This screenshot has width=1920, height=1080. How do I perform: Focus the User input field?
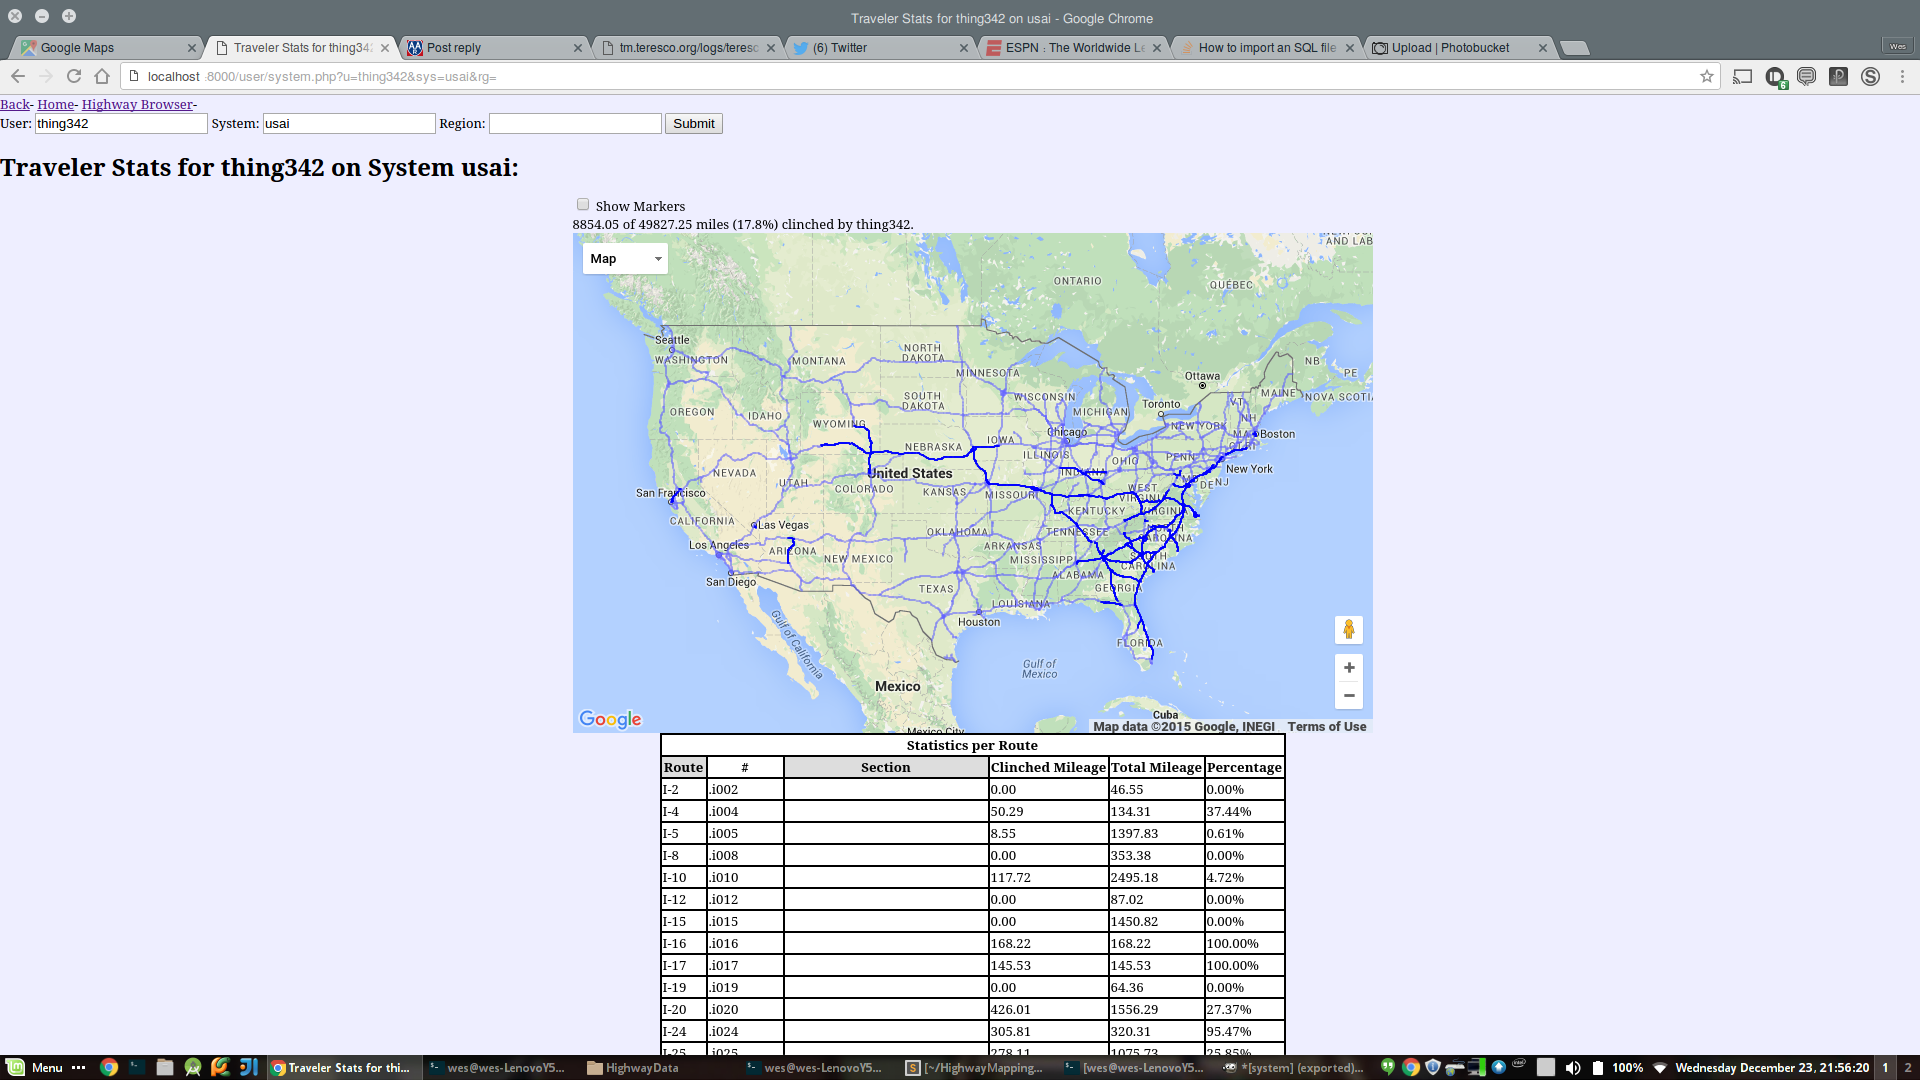click(121, 123)
